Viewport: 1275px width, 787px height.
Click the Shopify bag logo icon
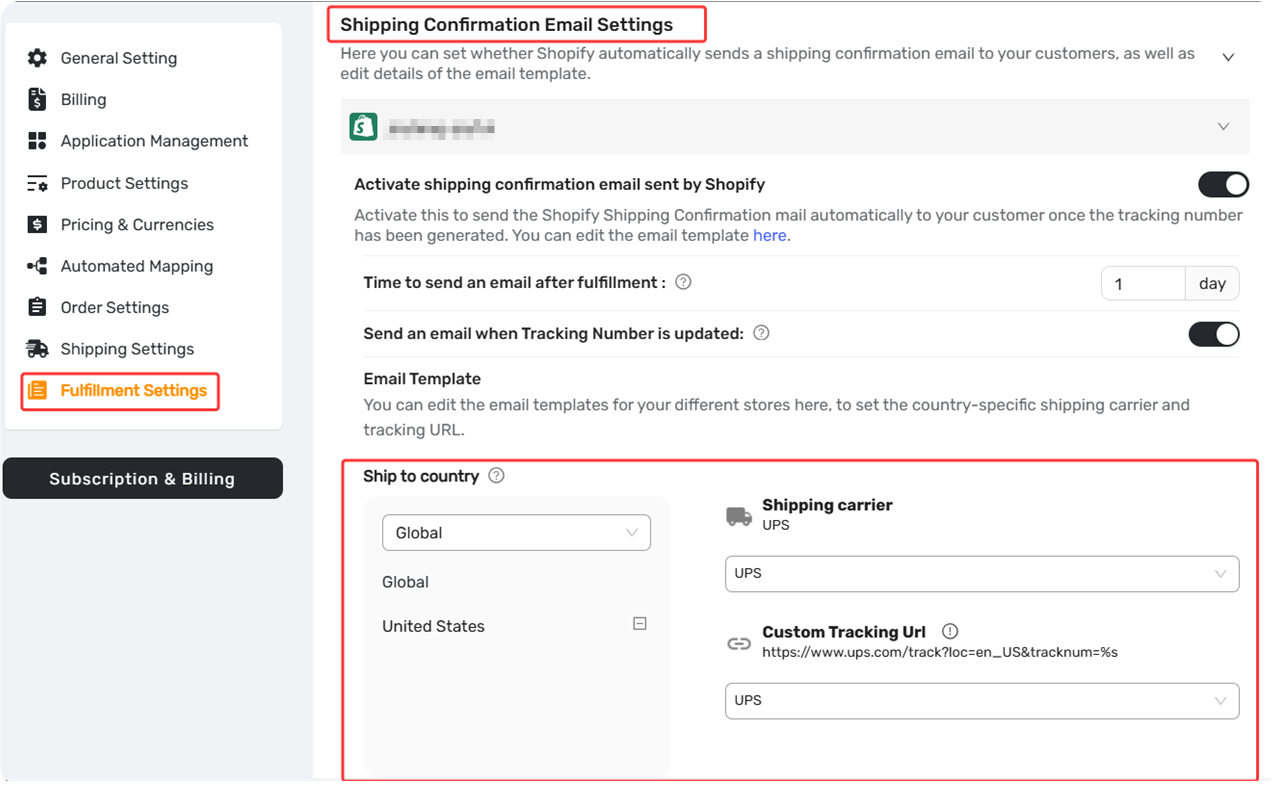point(363,127)
